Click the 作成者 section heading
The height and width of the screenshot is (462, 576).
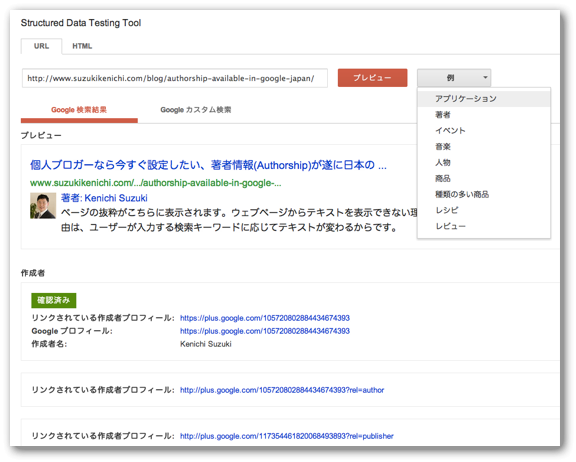33,273
